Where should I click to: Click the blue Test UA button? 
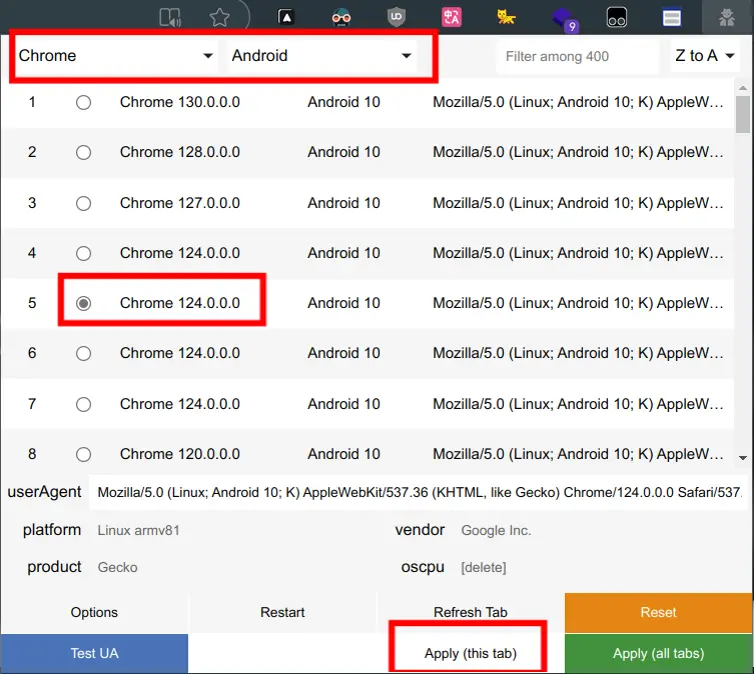click(94, 653)
